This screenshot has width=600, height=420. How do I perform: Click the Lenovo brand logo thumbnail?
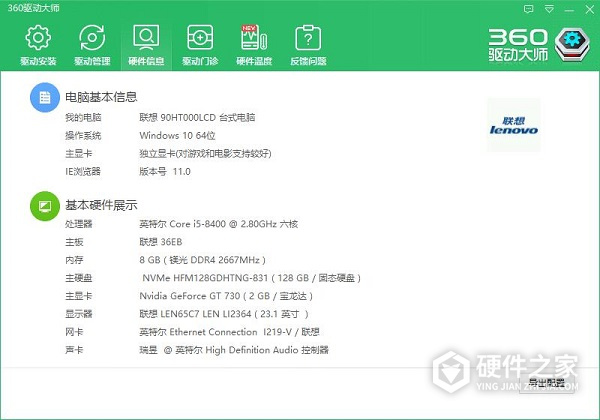pos(514,125)
